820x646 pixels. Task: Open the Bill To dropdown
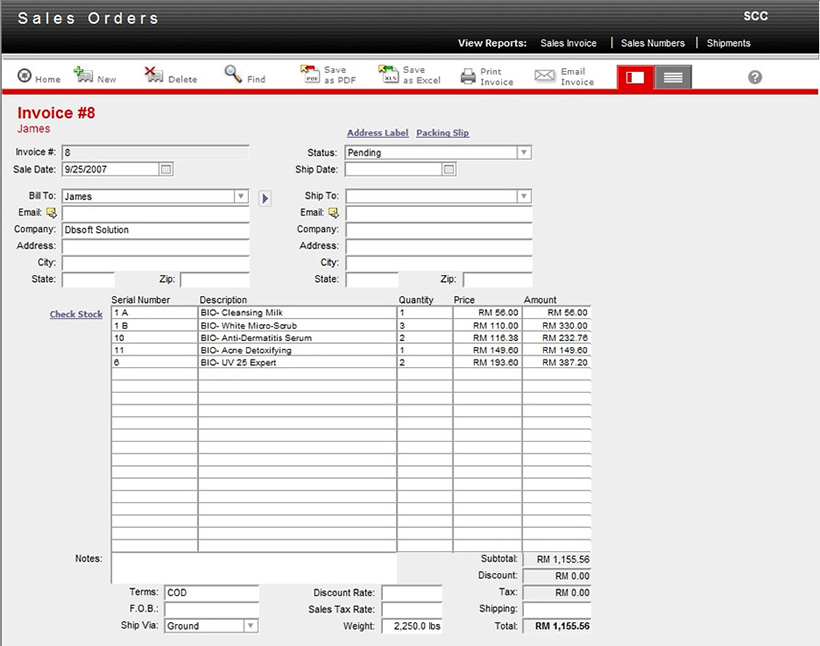(241, 197)
